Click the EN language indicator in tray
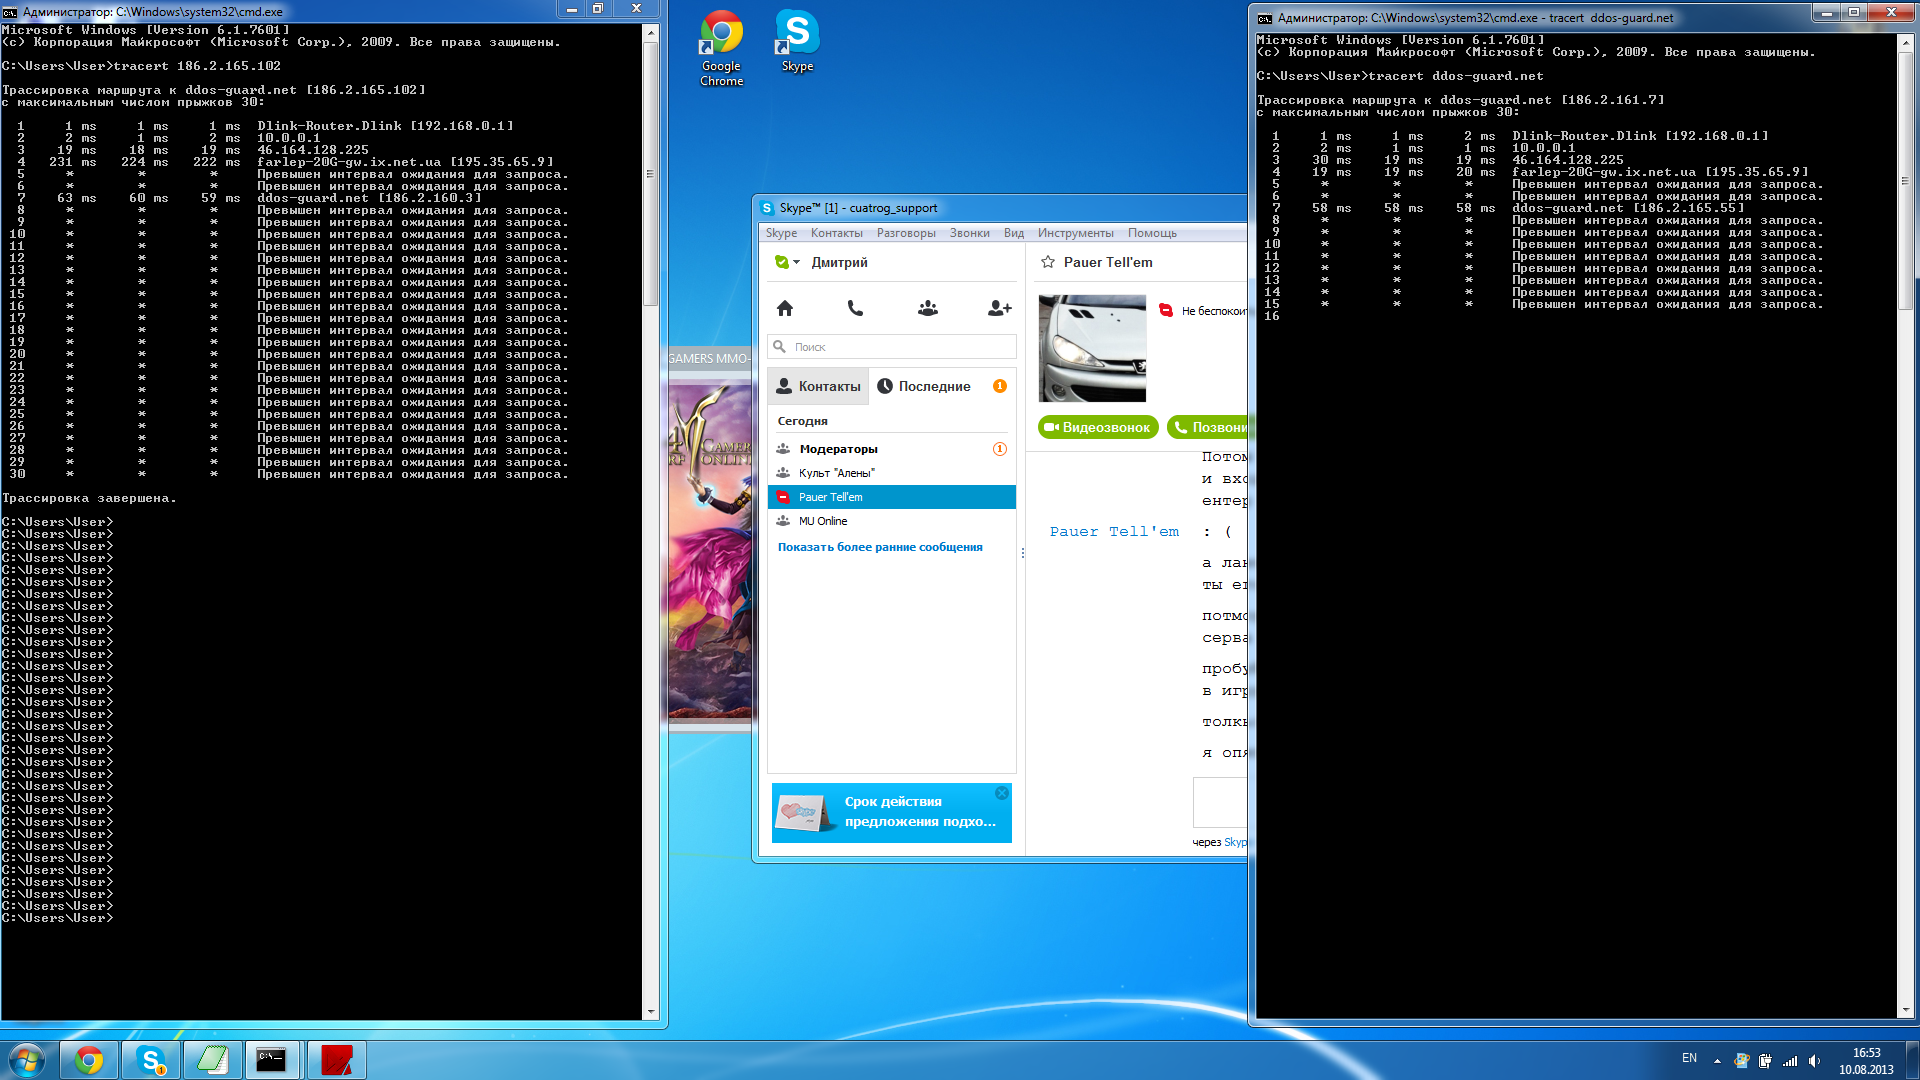 1689,1058
